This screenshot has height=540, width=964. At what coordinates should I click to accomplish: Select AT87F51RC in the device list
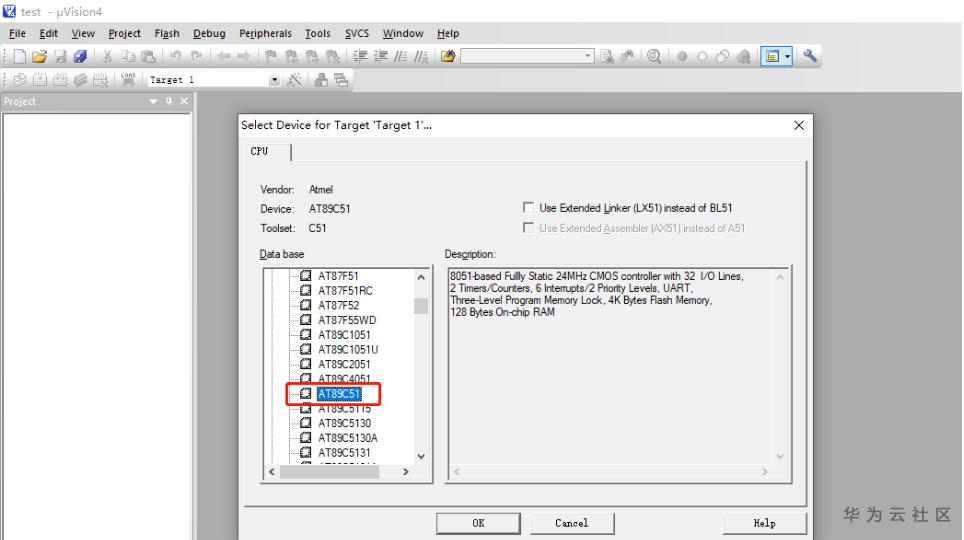tap(345, 291)
